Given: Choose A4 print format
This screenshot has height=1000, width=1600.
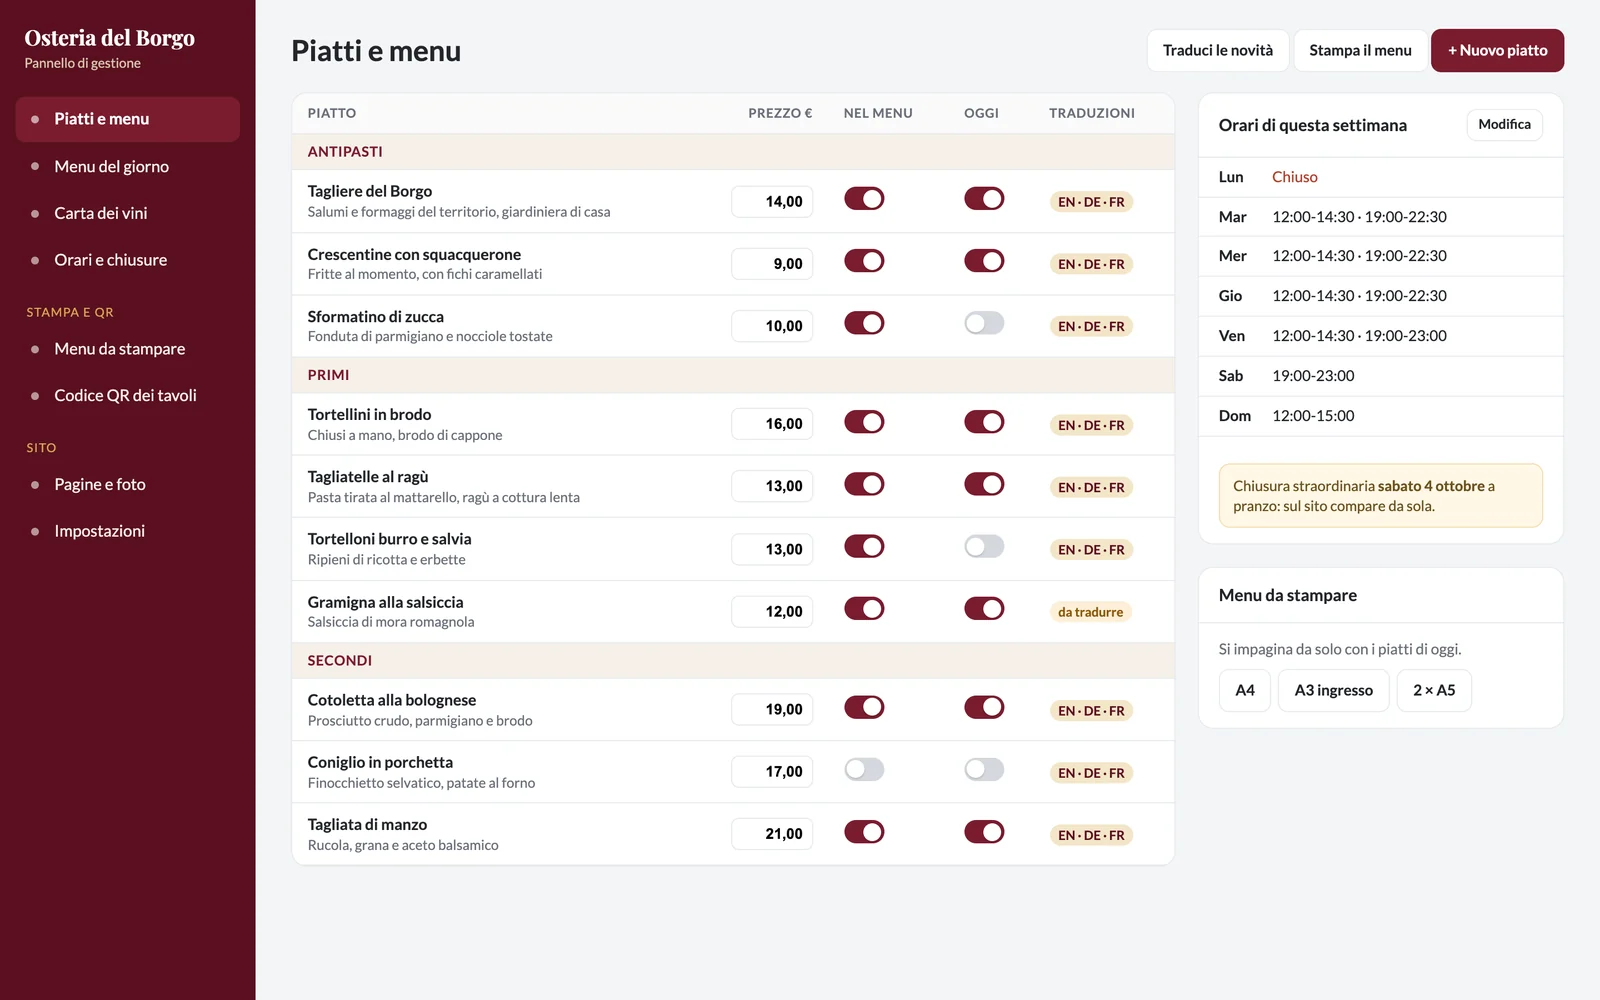Looking at the screenshot, I should pos(1245,690).
